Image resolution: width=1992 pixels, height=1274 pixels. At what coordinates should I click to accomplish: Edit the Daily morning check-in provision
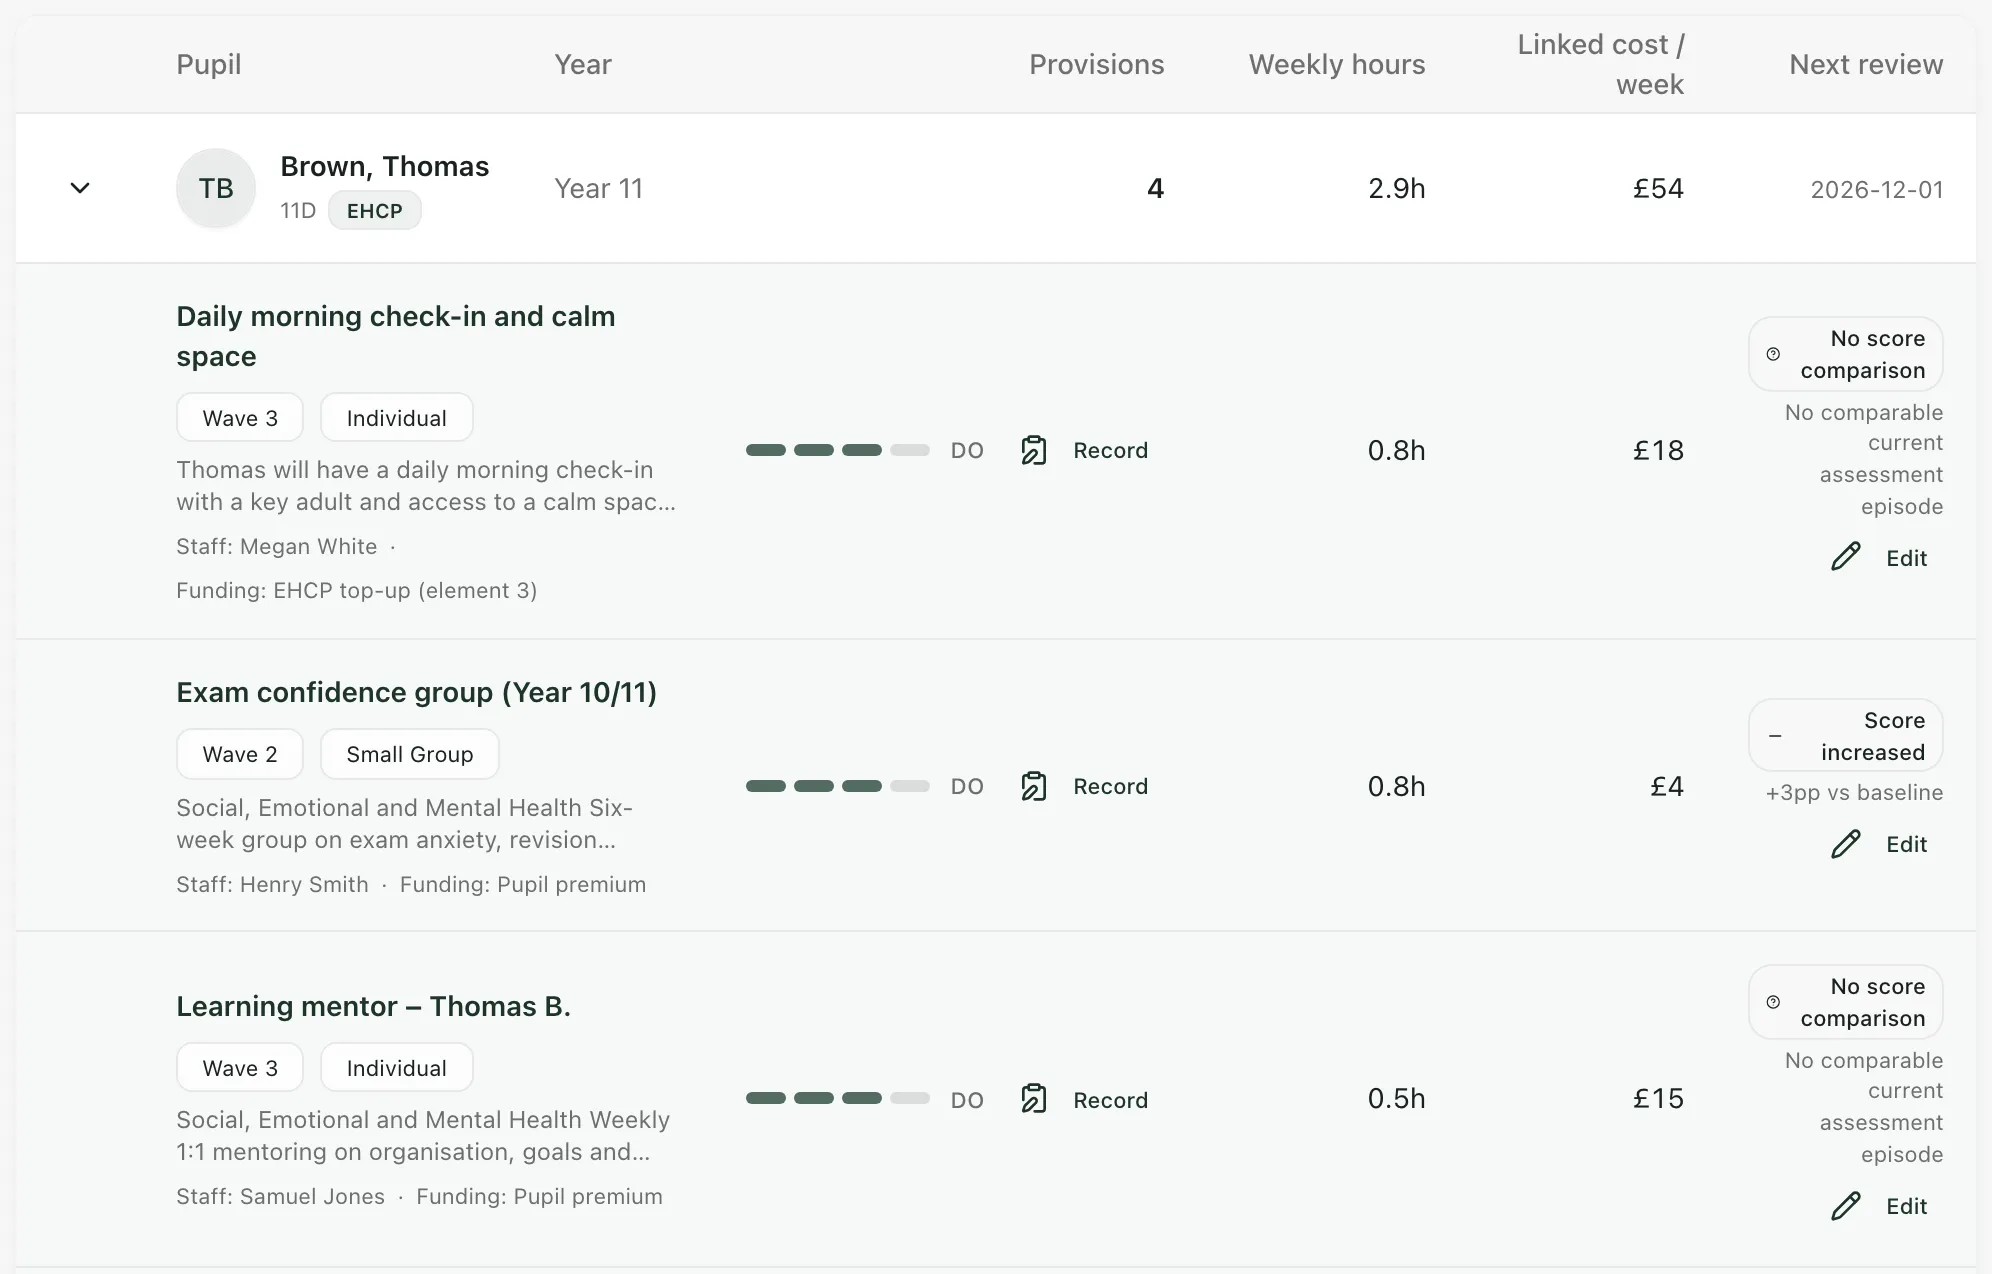(x=1879, y=557)
